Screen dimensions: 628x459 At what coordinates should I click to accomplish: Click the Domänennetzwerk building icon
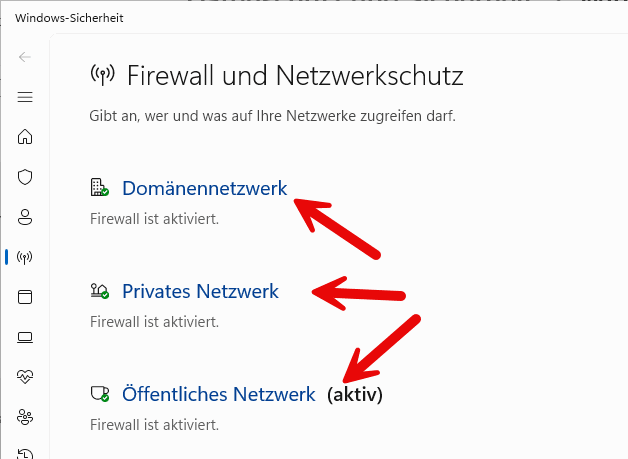(98, 188)
